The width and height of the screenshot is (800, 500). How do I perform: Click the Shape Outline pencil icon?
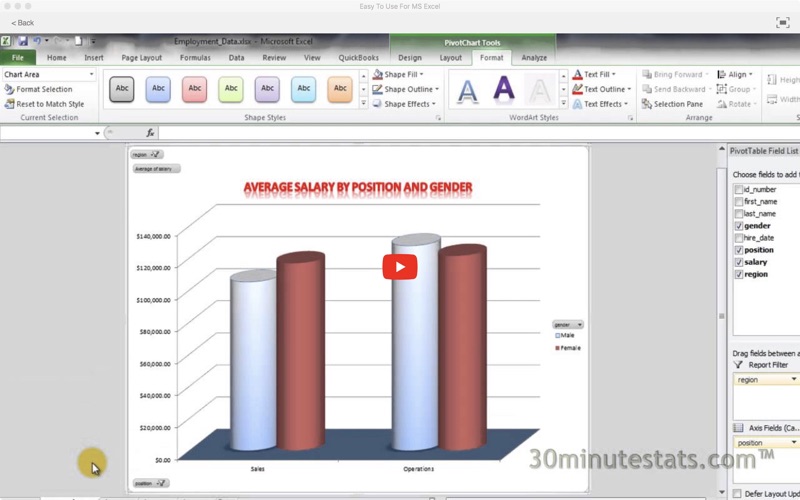378,89
